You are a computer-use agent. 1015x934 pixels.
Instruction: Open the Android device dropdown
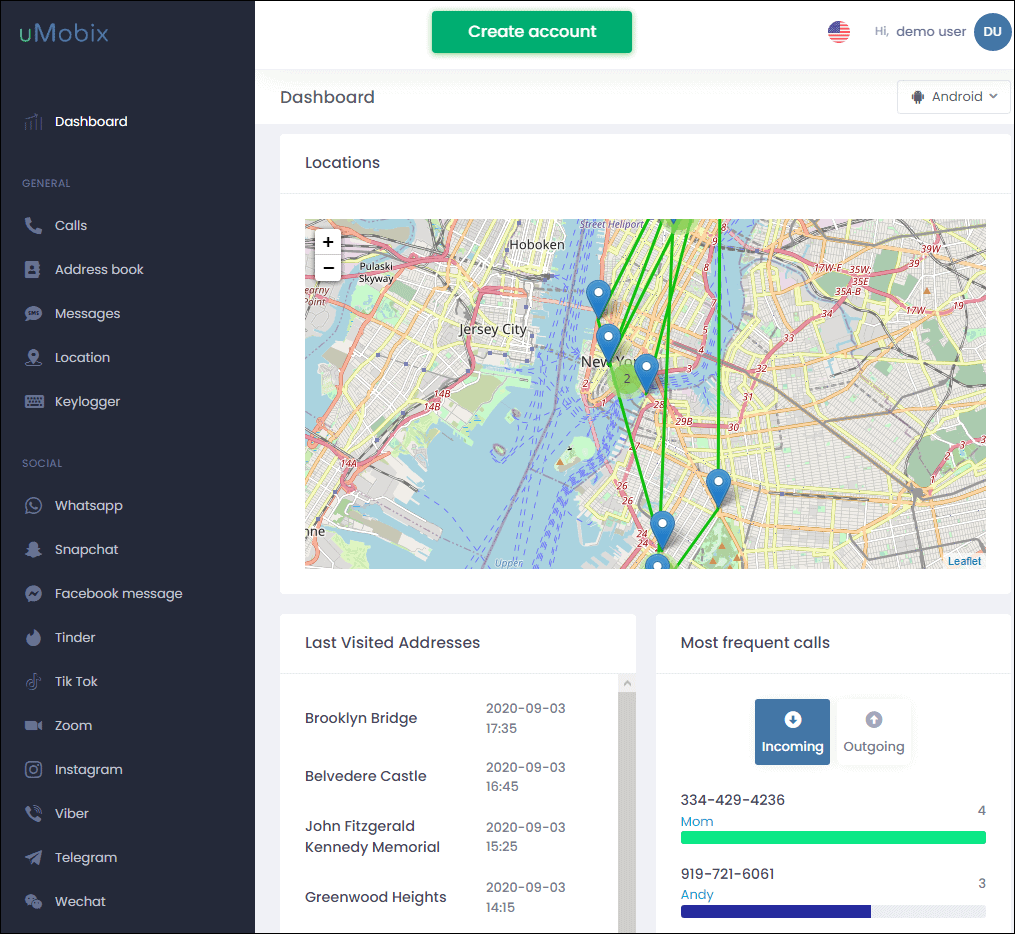pyautogui.click(x=954, y=97)
